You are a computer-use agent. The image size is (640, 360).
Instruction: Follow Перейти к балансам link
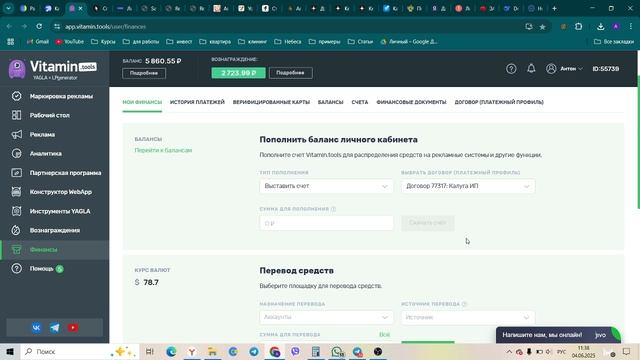point(163,150)
